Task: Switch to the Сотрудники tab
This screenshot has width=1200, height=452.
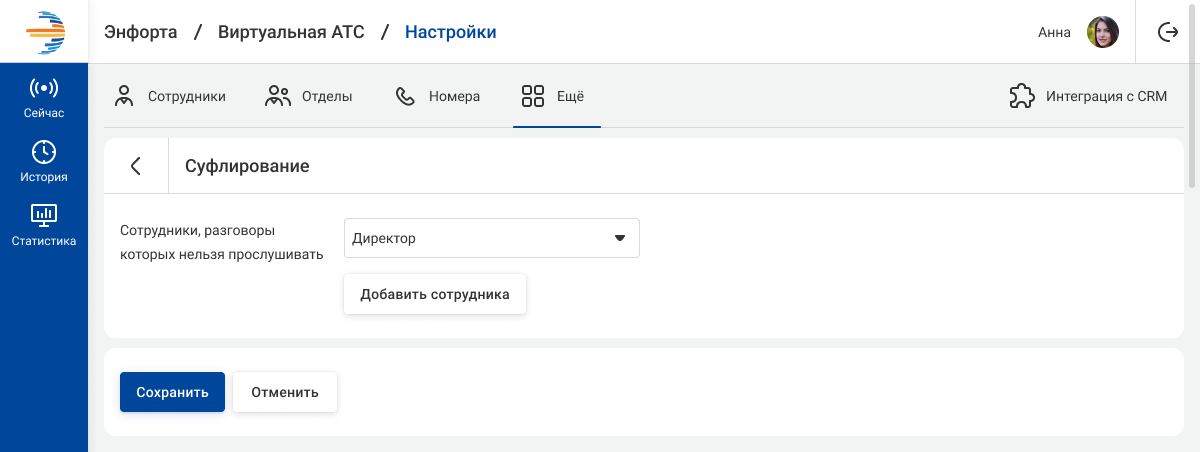Action: [170, 97]
